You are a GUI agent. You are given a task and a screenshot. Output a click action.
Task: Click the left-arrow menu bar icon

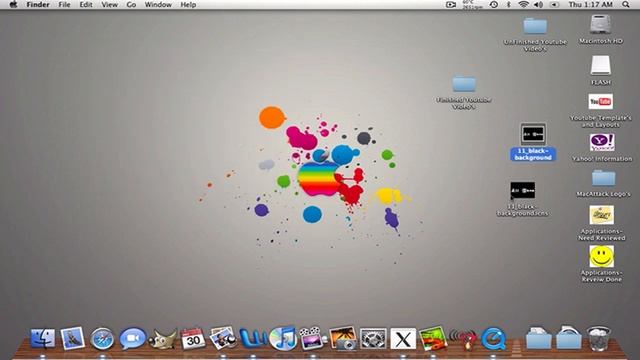(554, 4)
